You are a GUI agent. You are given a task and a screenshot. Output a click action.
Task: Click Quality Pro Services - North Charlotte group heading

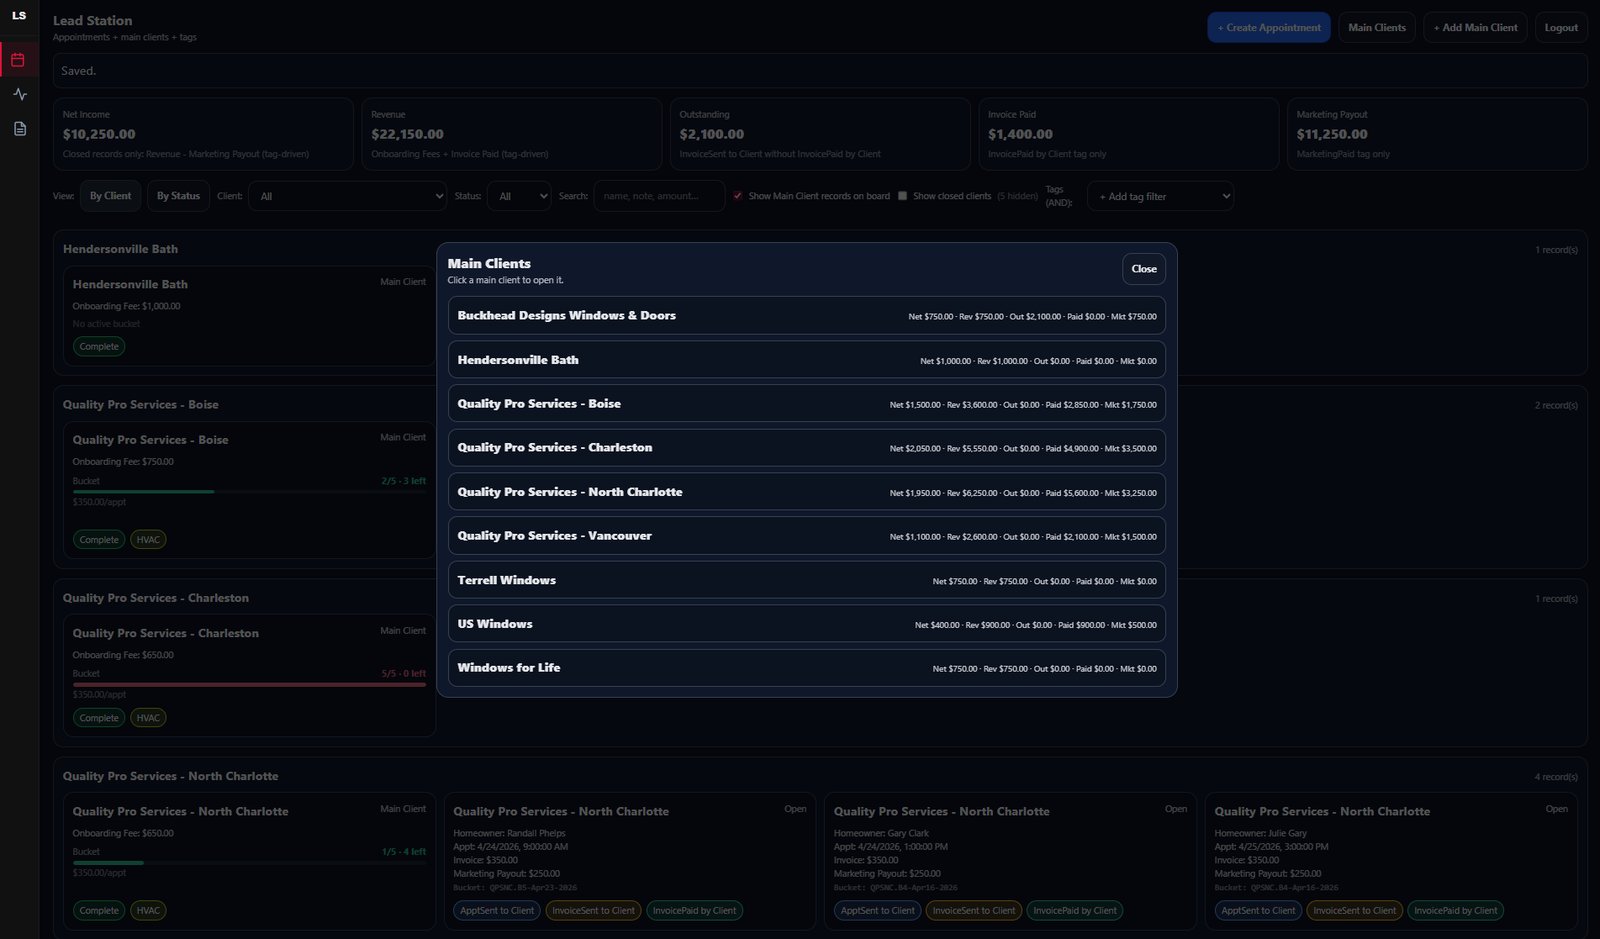point(171,777)
